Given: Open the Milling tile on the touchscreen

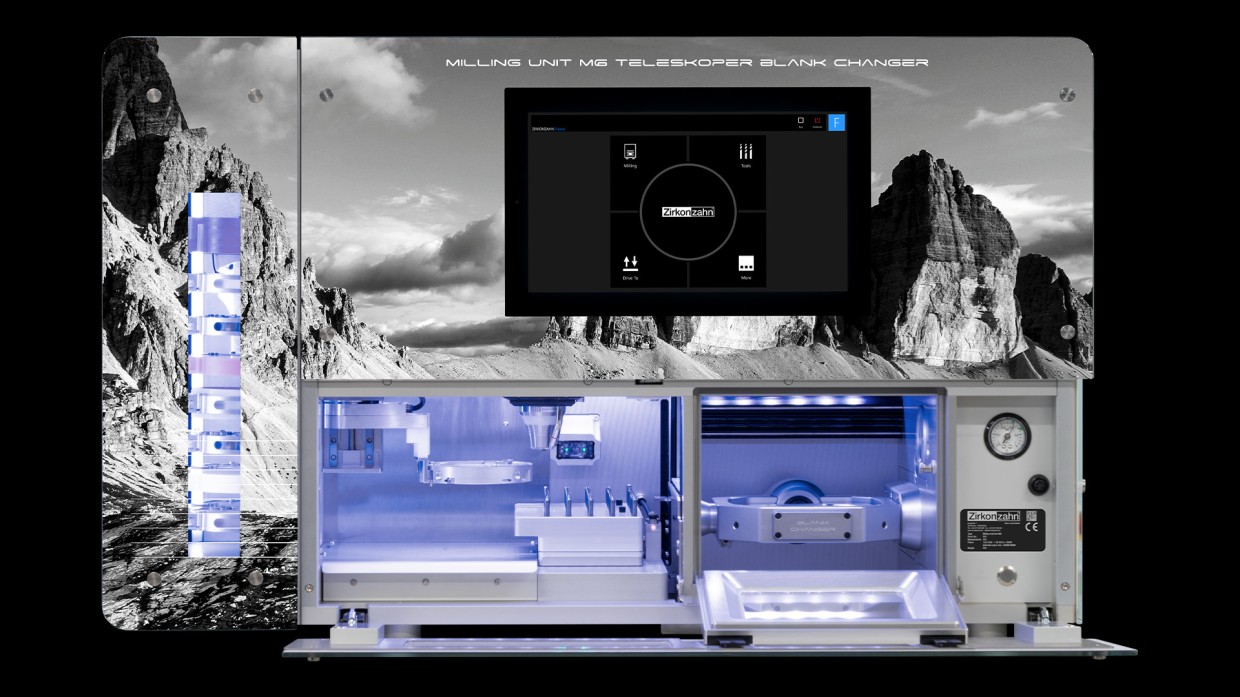Looking at the screenshot, I should pyautogui.click(x=630, y=156).
